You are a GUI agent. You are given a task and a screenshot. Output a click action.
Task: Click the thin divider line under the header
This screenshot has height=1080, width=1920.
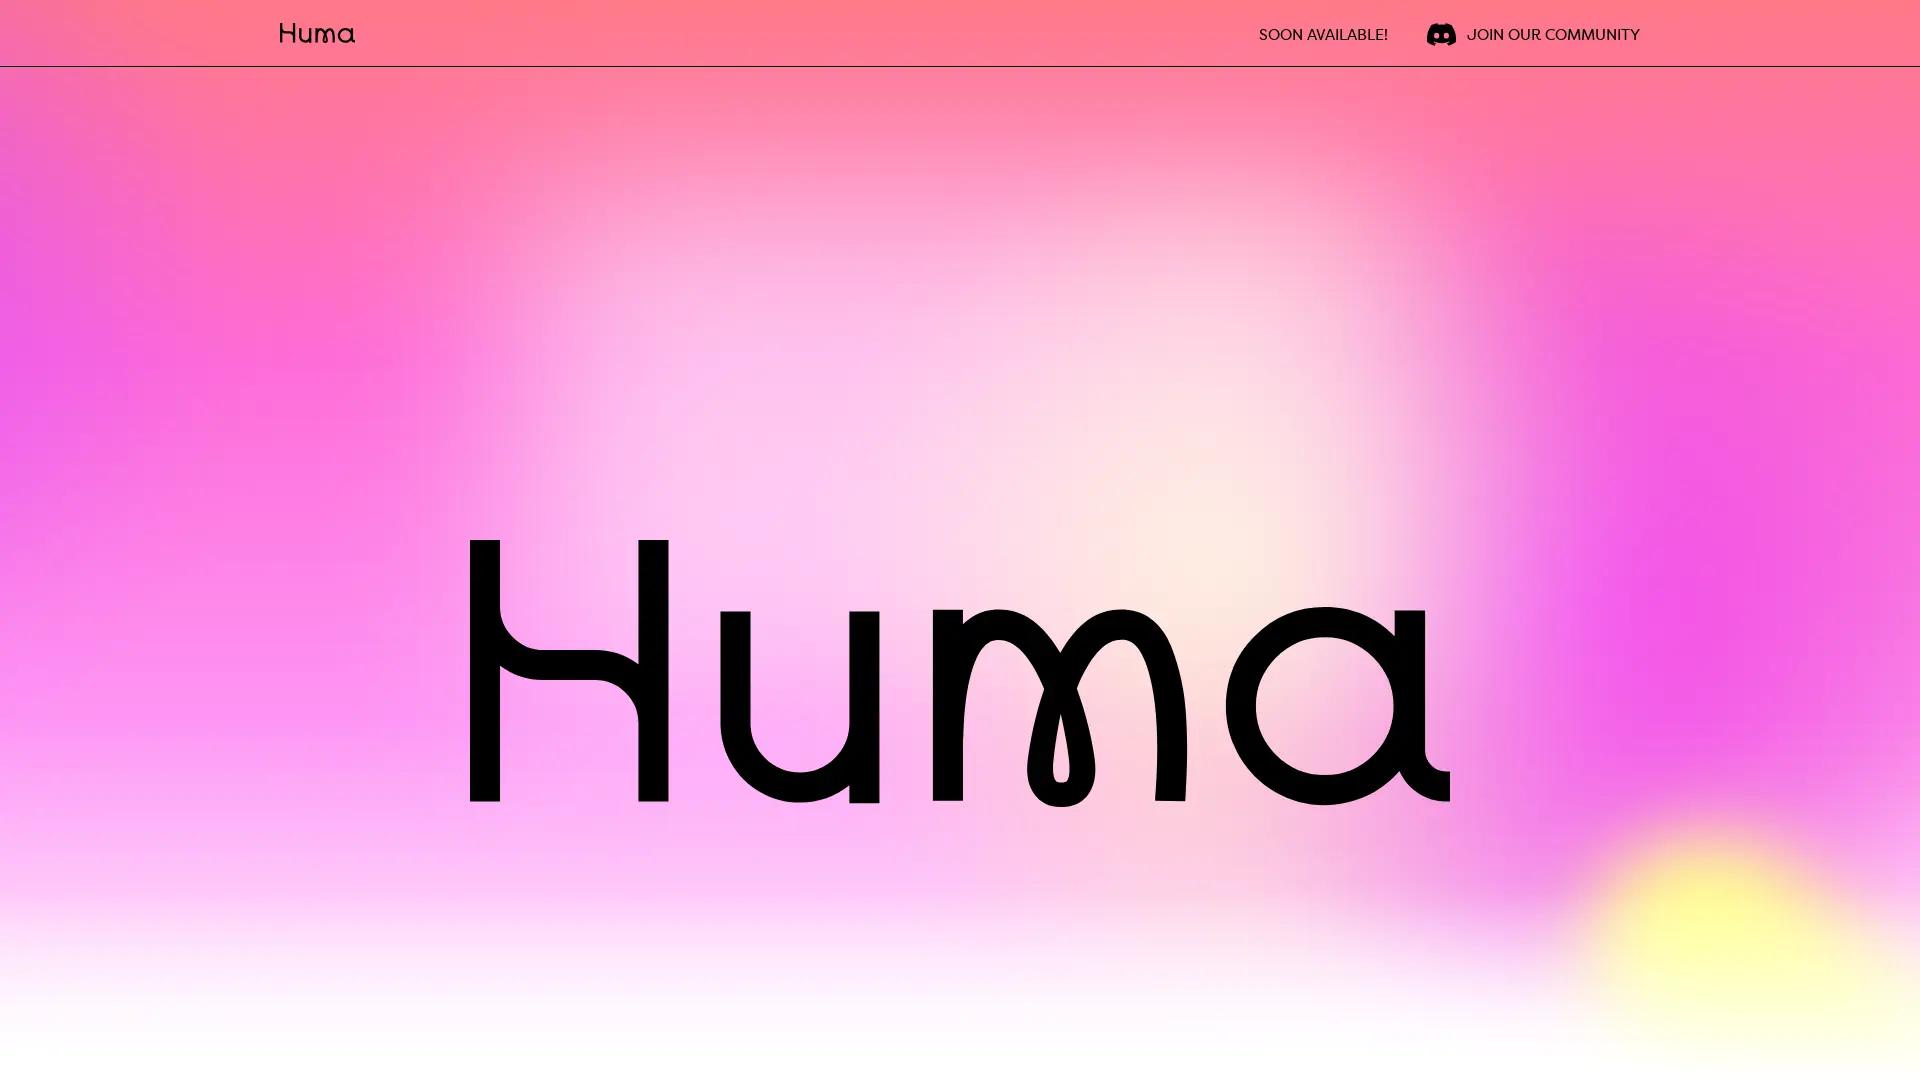(x=960, y=68)
